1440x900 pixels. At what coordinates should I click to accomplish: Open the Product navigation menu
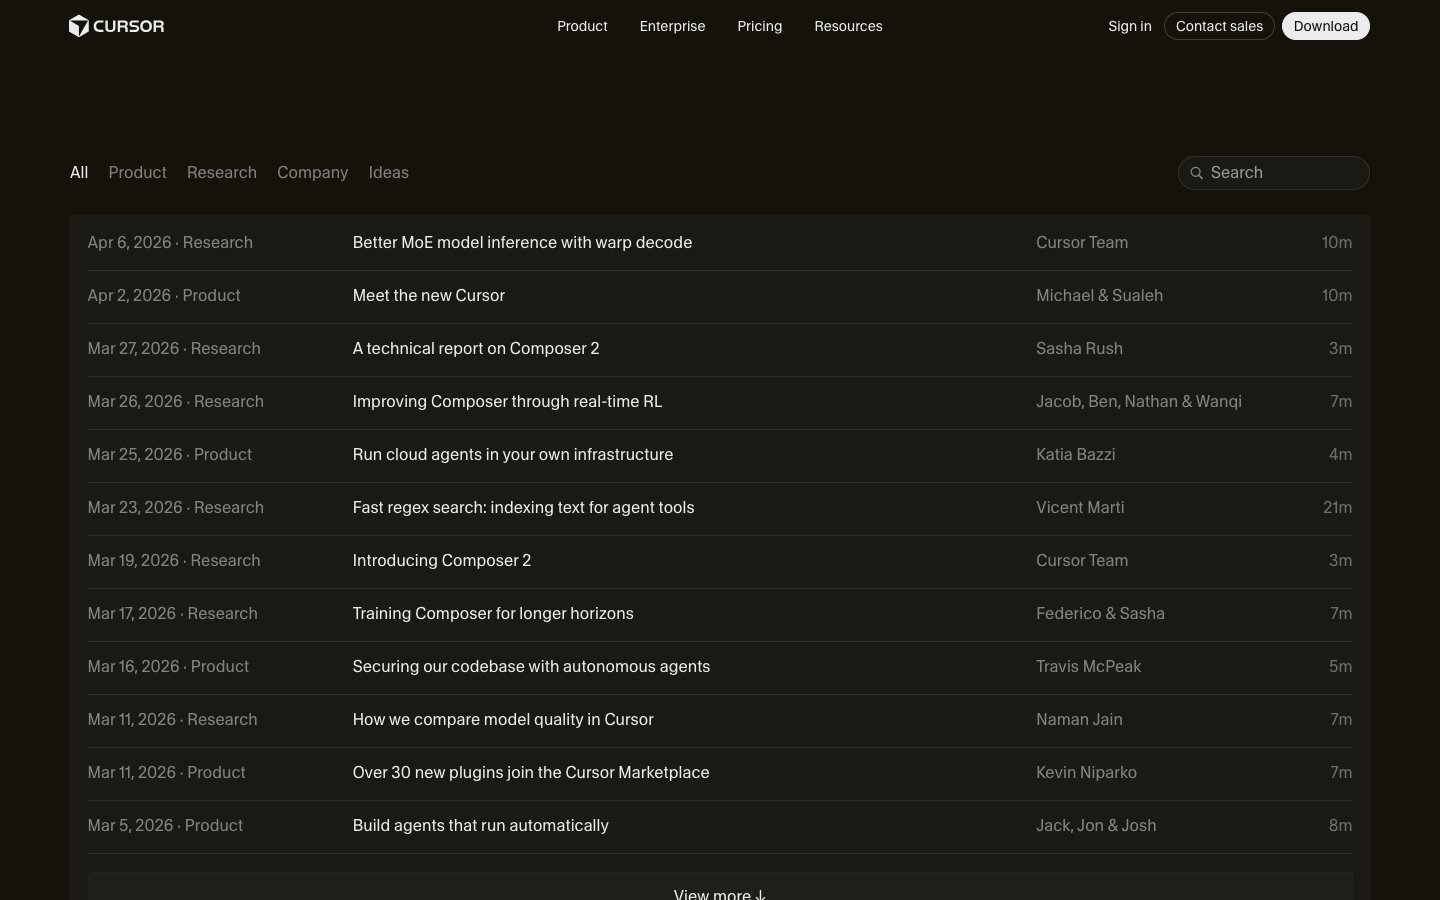point(582,26)
